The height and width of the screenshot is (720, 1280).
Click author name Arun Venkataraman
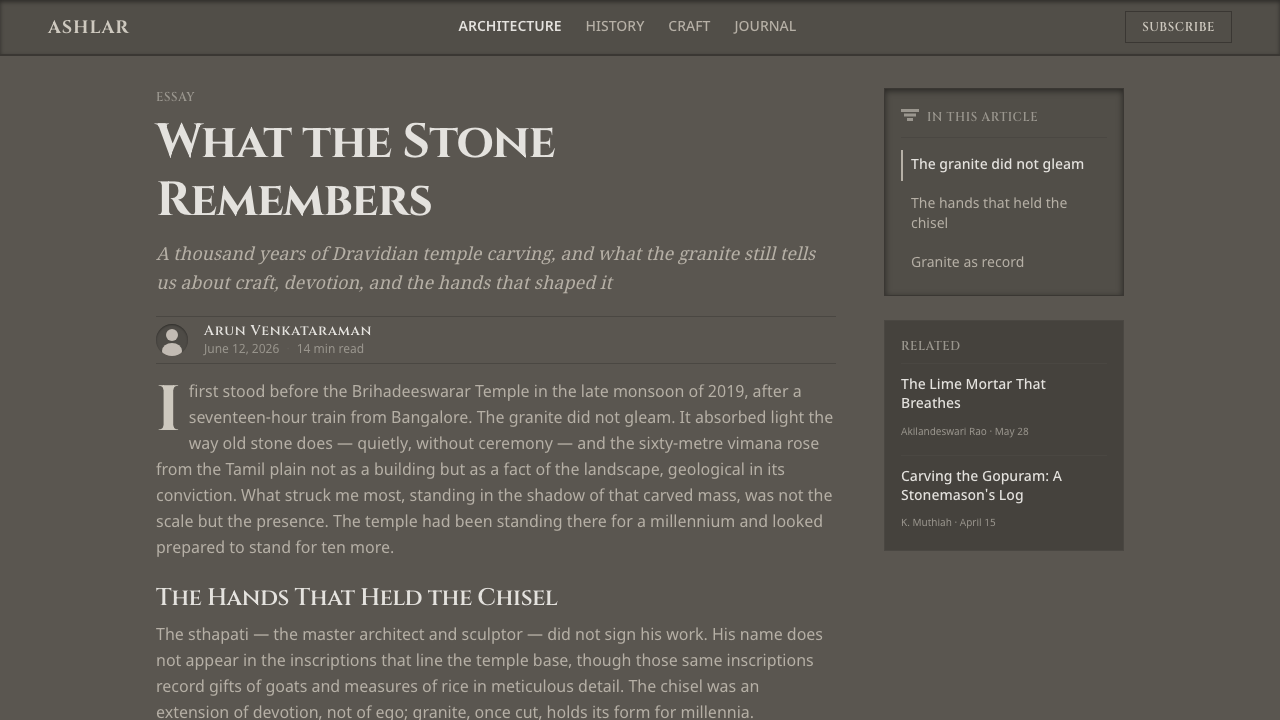(x=287, y=330)
